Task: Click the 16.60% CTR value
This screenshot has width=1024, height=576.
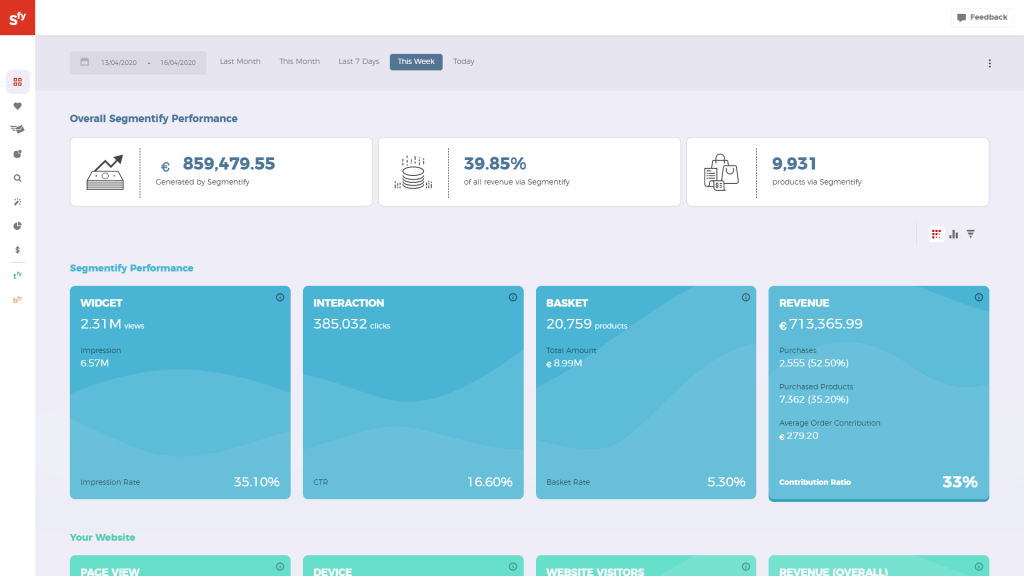Action: tap(490, 482)
